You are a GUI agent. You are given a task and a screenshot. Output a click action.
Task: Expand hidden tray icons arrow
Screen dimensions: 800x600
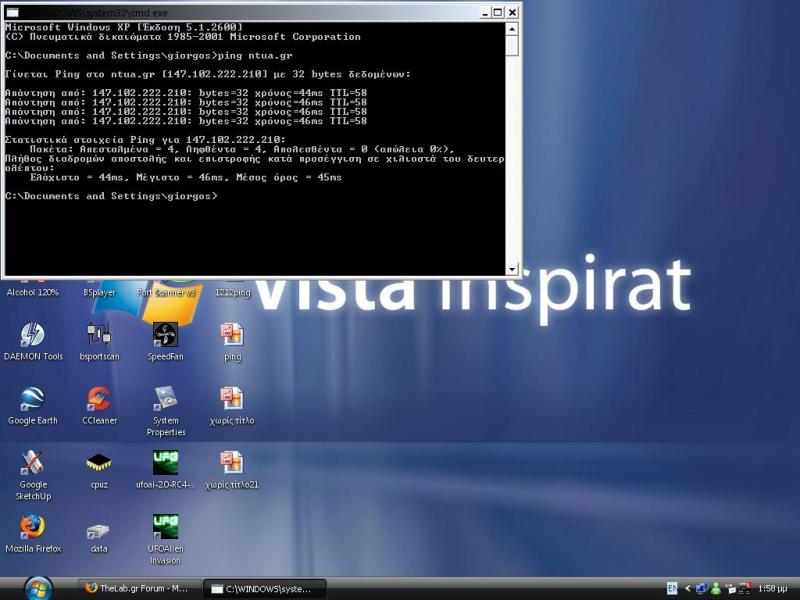click(687, 589)
